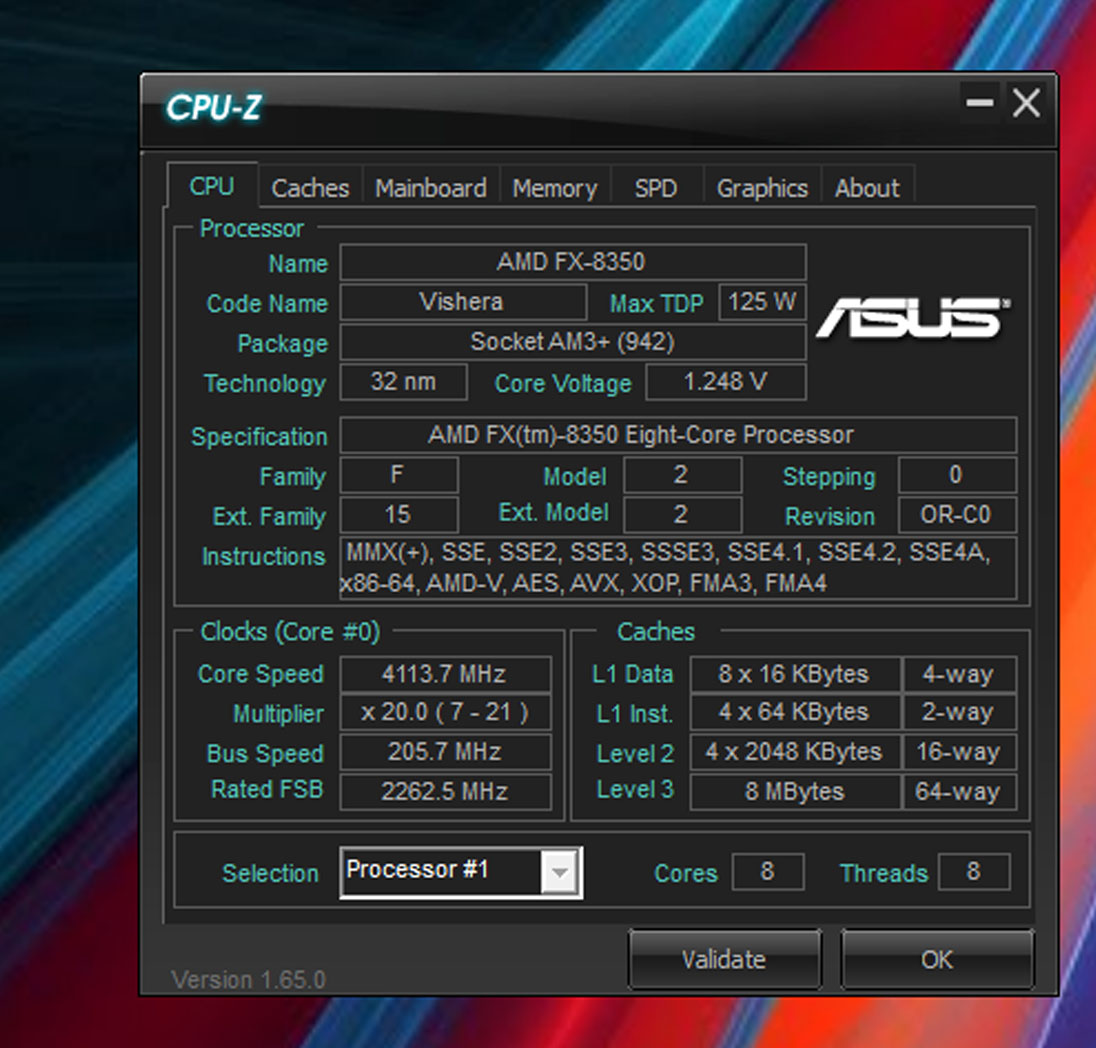Click the Socket AM3+ (942) package value
Screen dimensions: 1096x1048
572,342
